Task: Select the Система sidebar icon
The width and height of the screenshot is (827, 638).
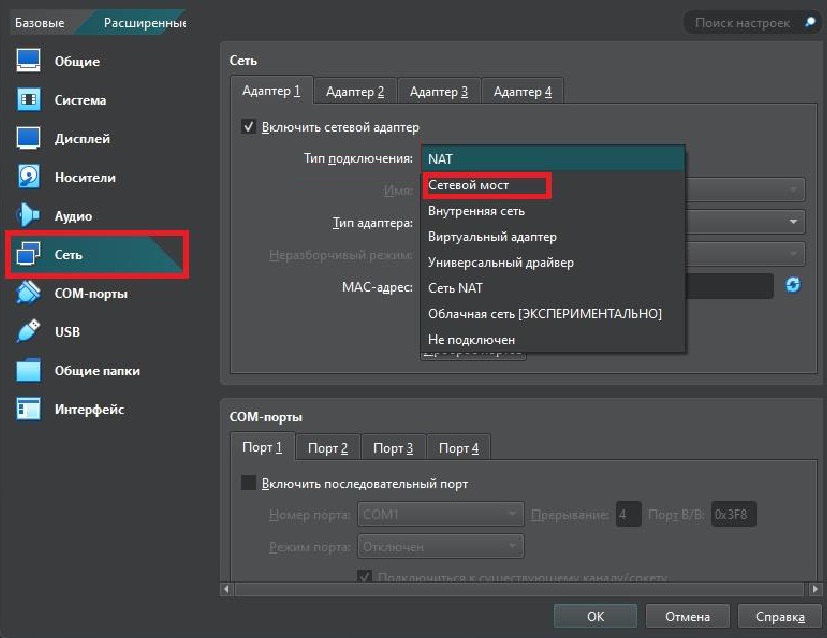Action: (31, 99)
